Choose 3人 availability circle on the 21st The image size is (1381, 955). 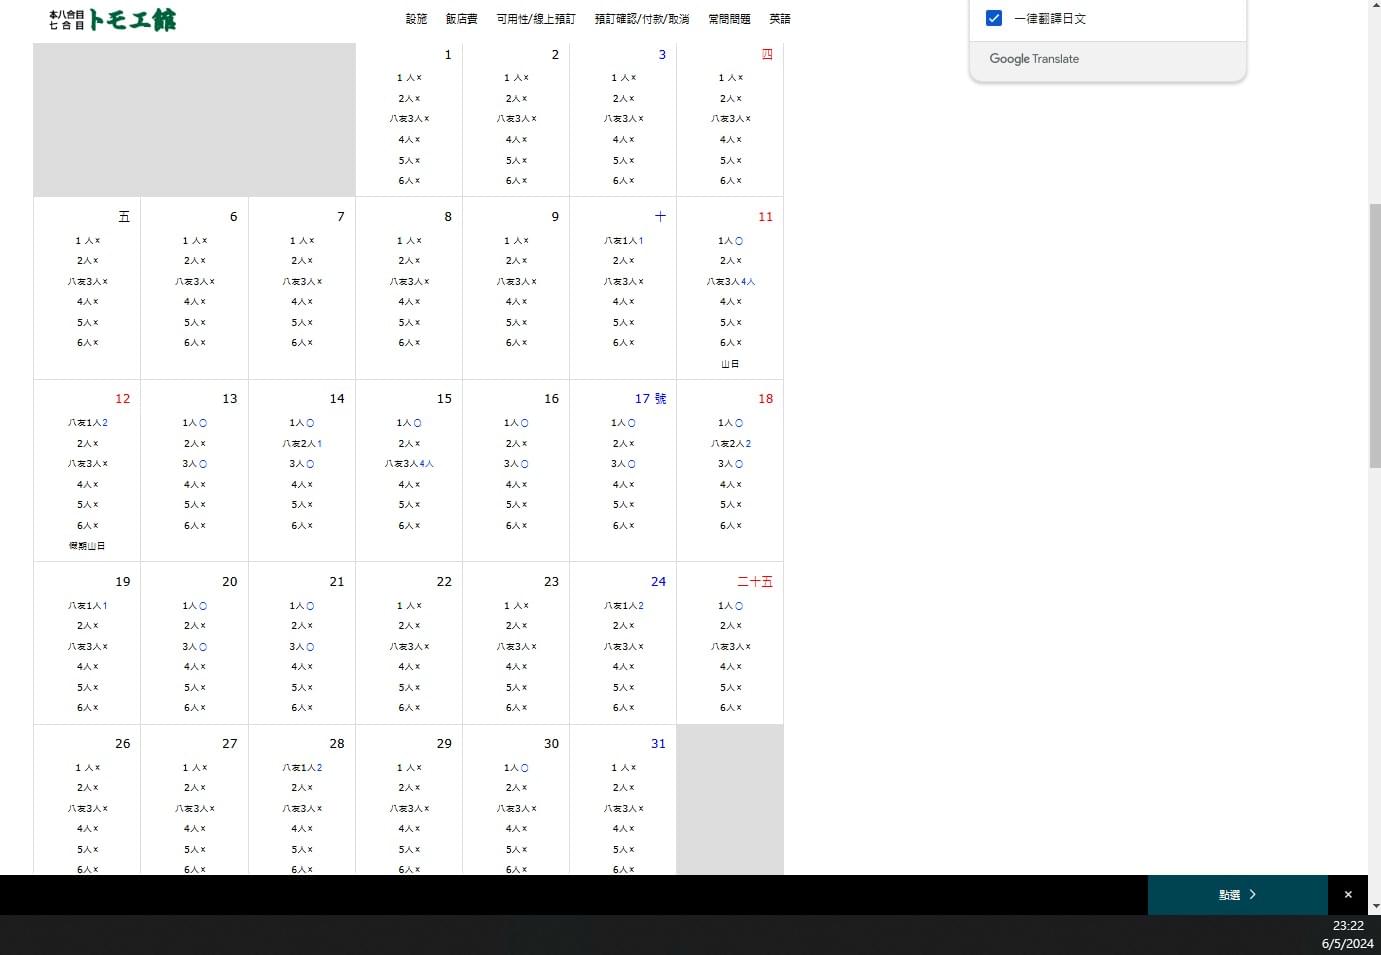310,647
